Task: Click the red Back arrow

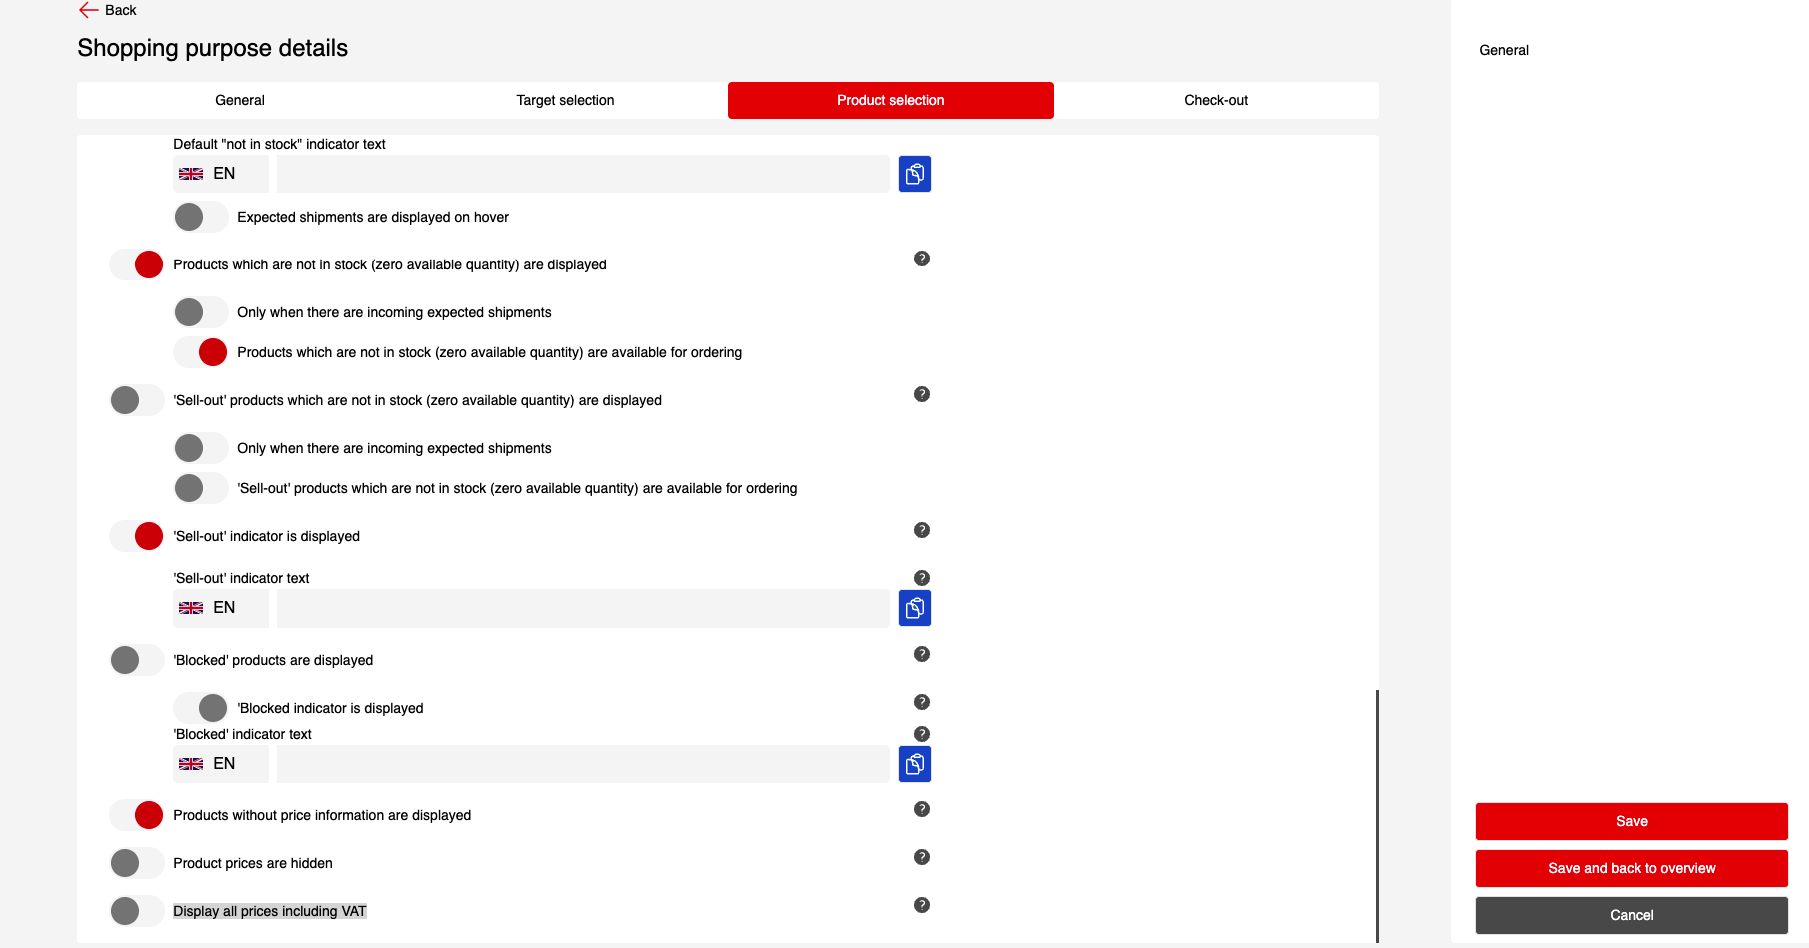Action: (89, 10)
